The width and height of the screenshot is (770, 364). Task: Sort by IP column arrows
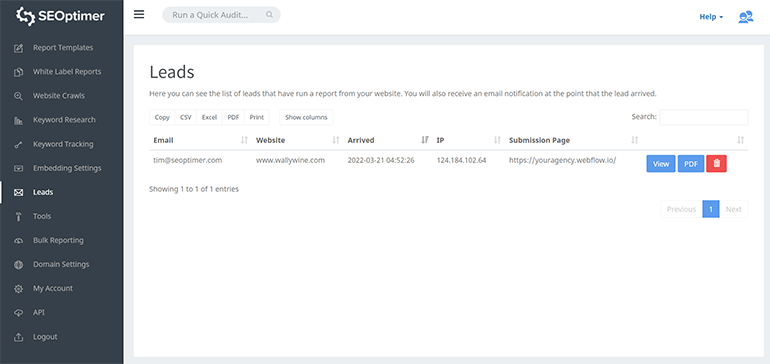point(497,140)
